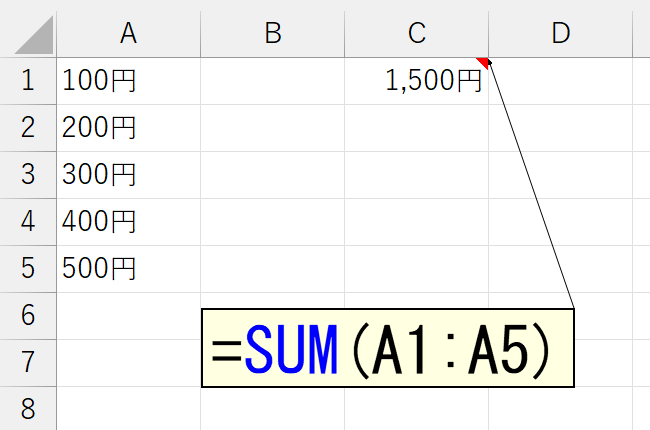Select row 4 header
Viewport: 650px width, 430px height.
(x=28, y=221)
